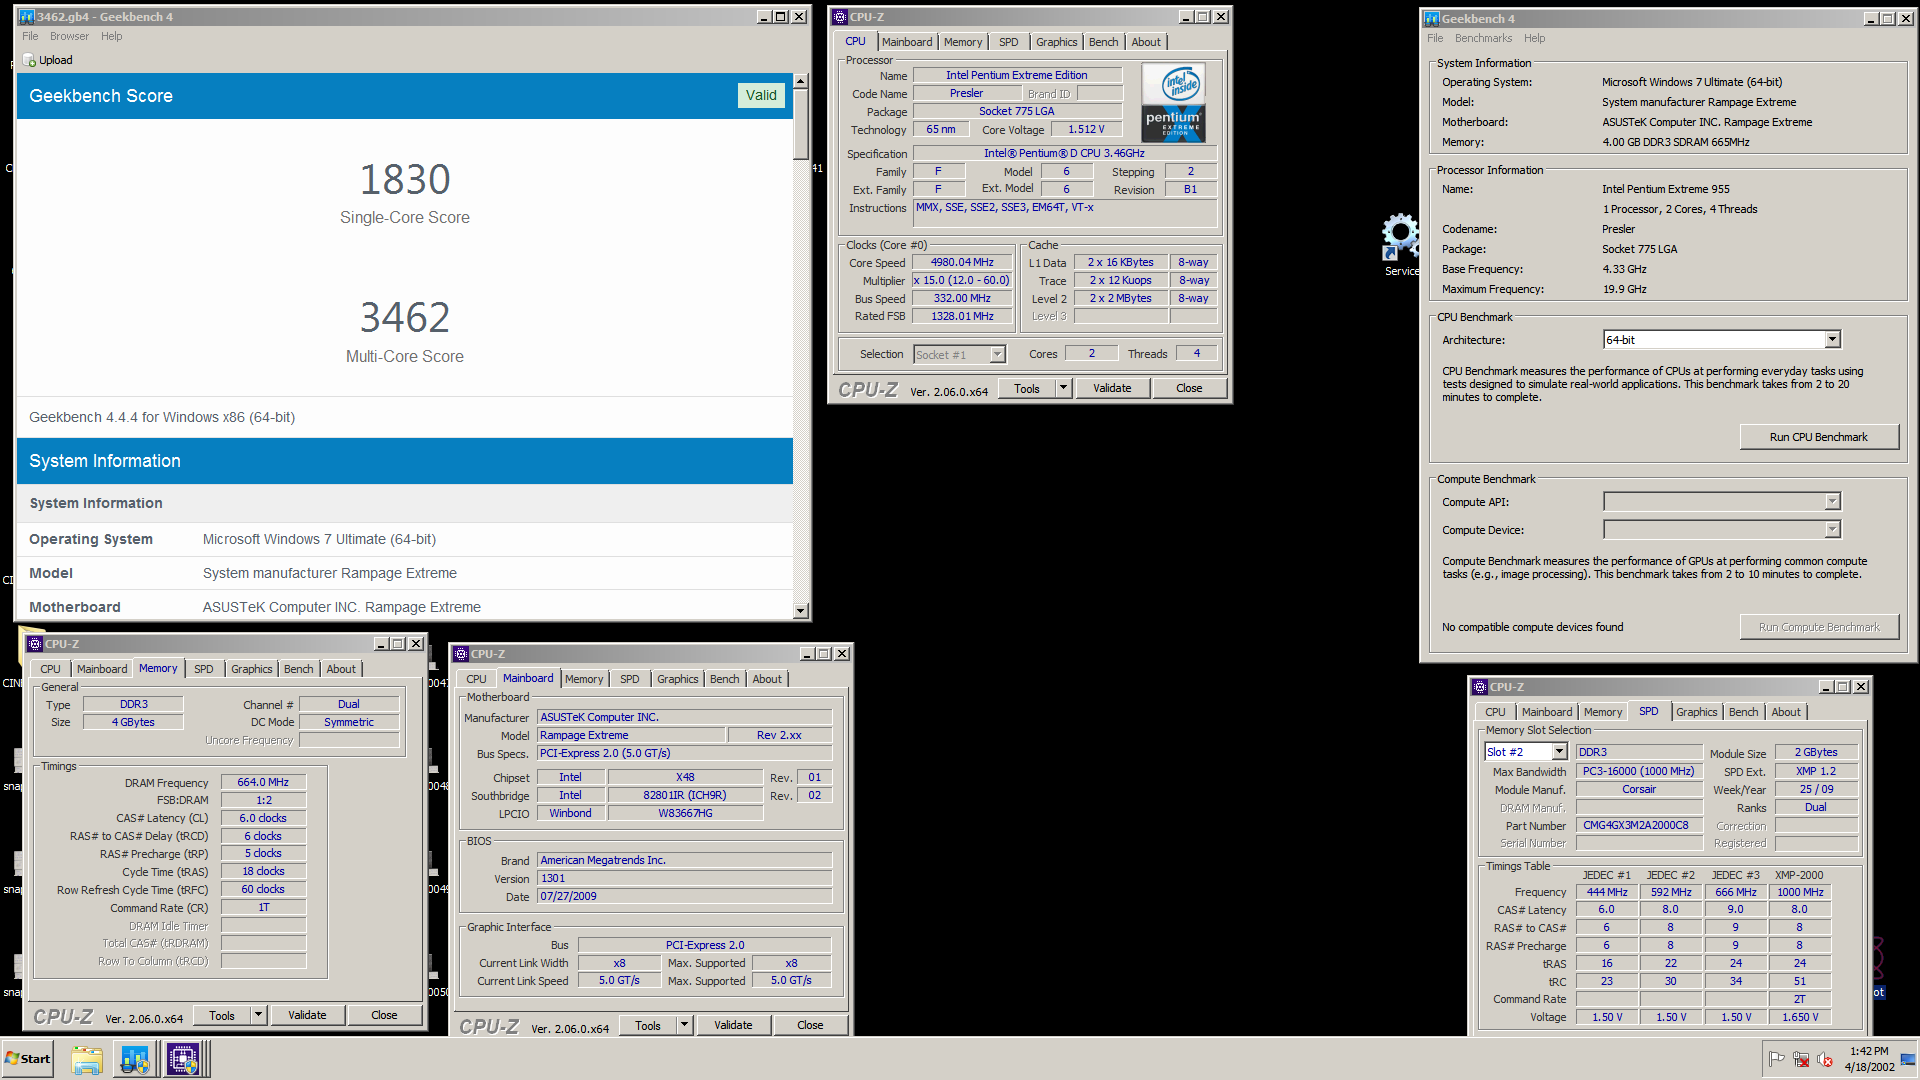Click the Core Speed 4980.04 MHz value
The height and width of the screenshot is (1080, 1920).
point(962,263)
